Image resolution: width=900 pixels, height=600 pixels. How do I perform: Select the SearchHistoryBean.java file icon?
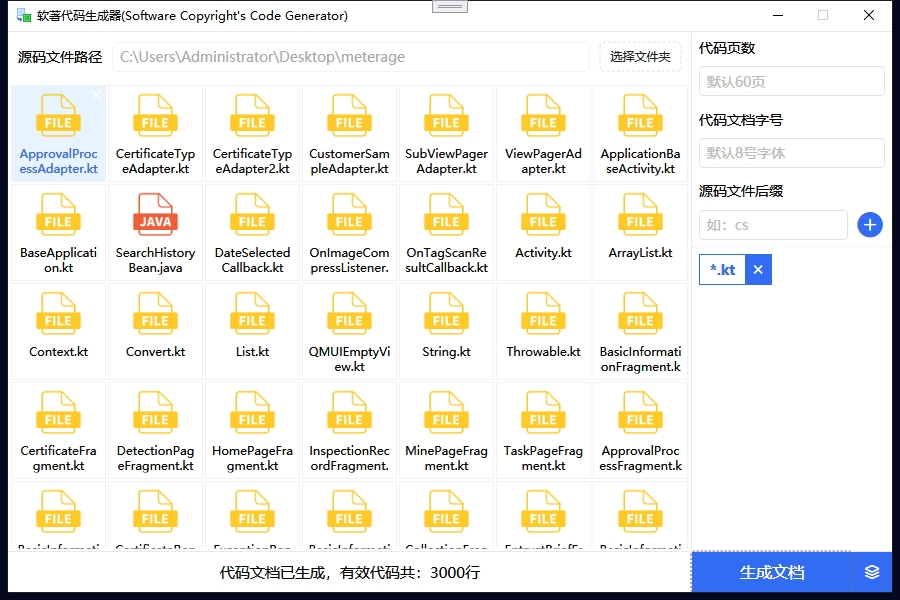pyautogui.click(x=155, y=214)
